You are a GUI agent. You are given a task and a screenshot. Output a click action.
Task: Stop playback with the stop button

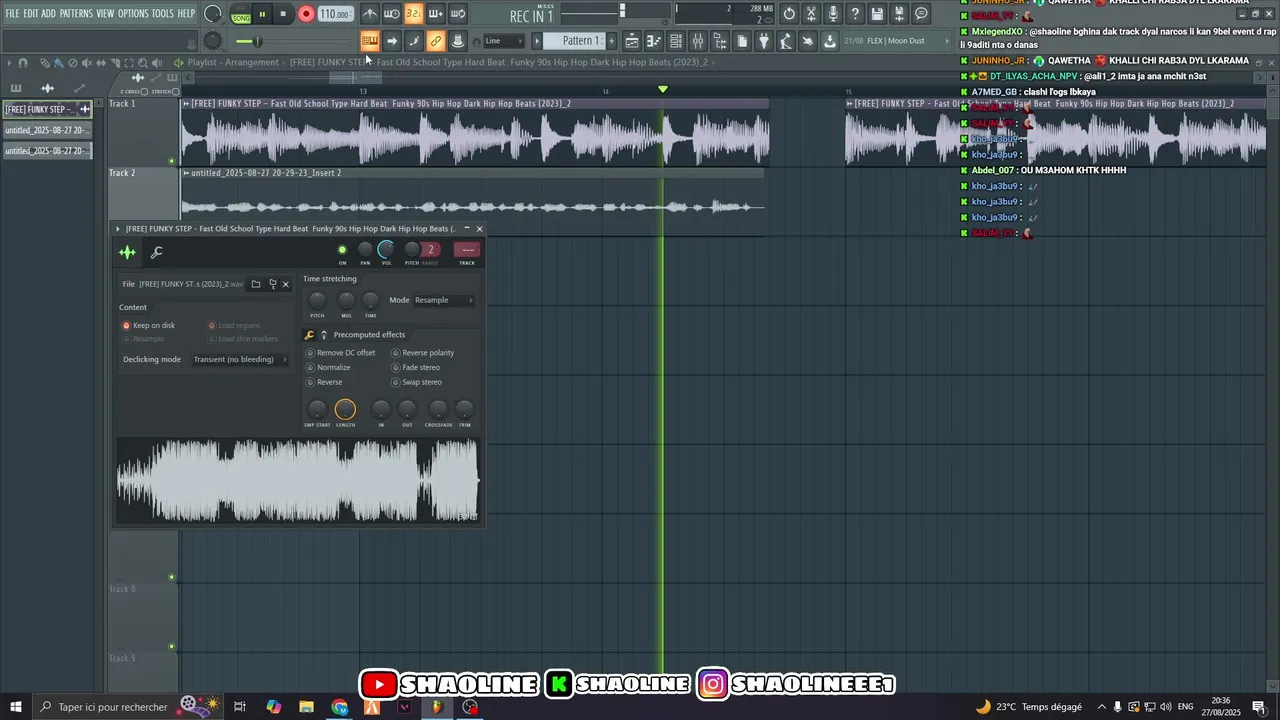tap(283, 15)
